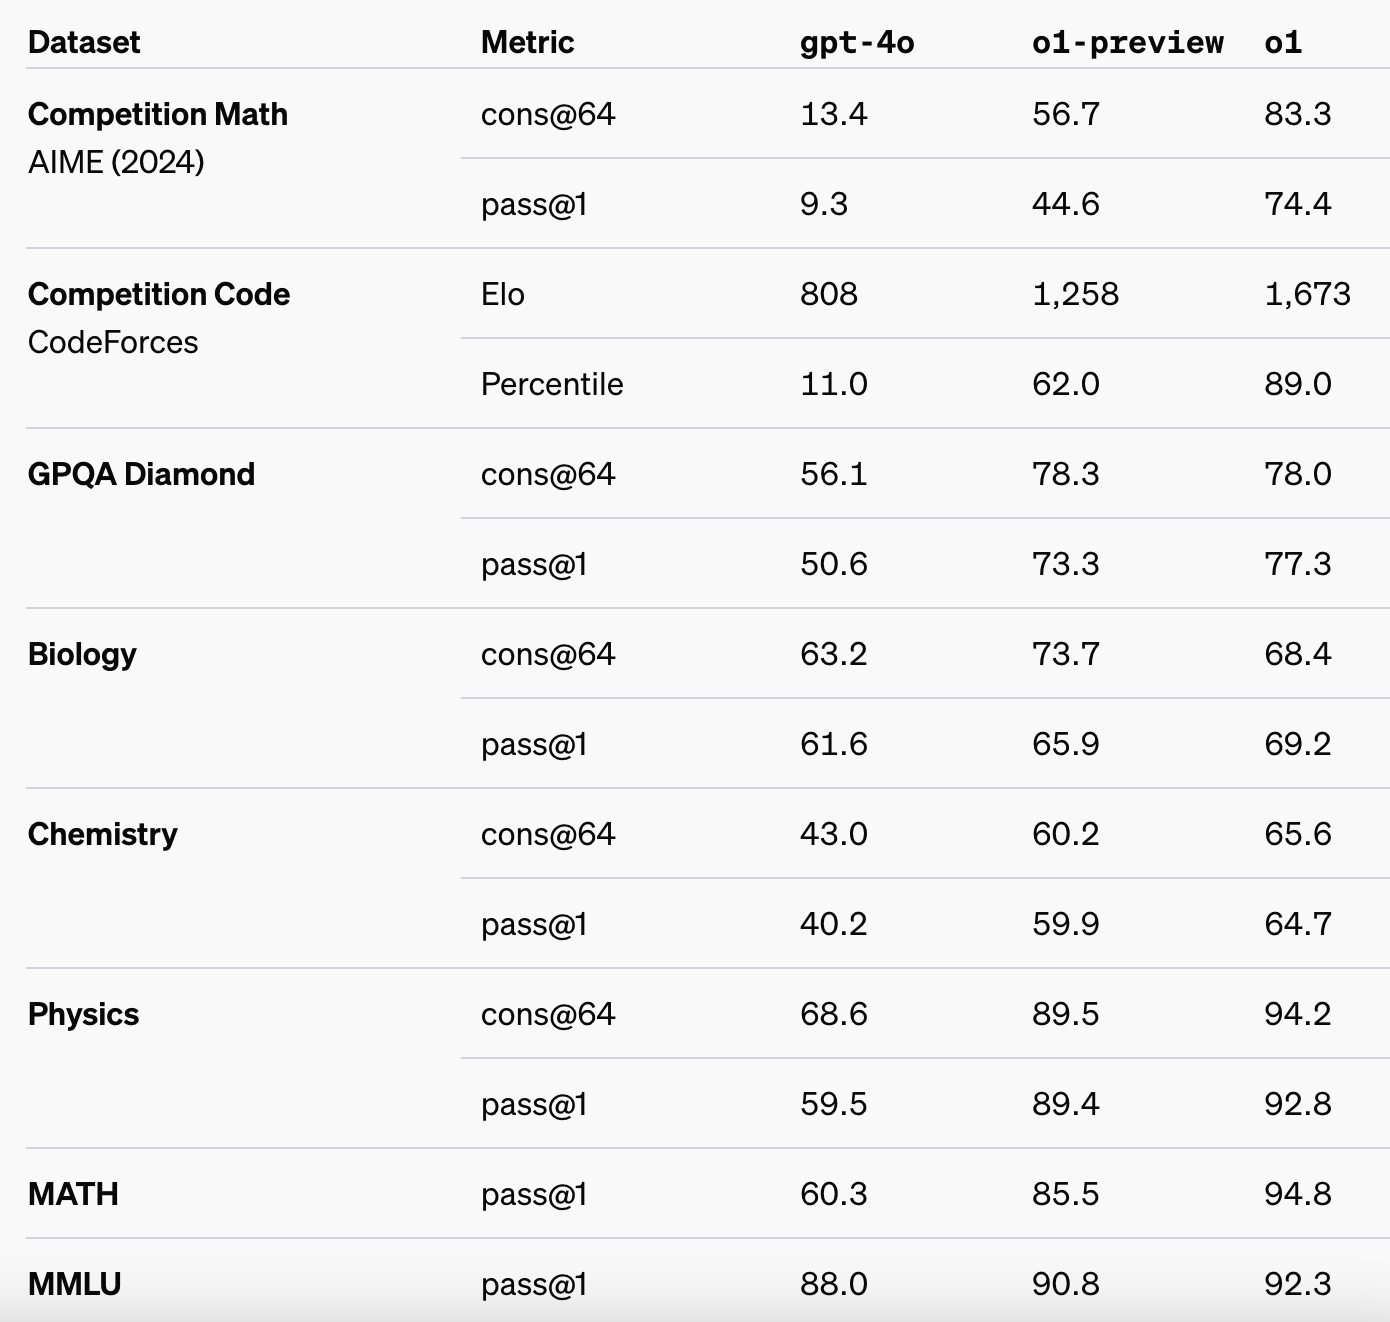Click the Elo metric cell

tap(503, 294)
